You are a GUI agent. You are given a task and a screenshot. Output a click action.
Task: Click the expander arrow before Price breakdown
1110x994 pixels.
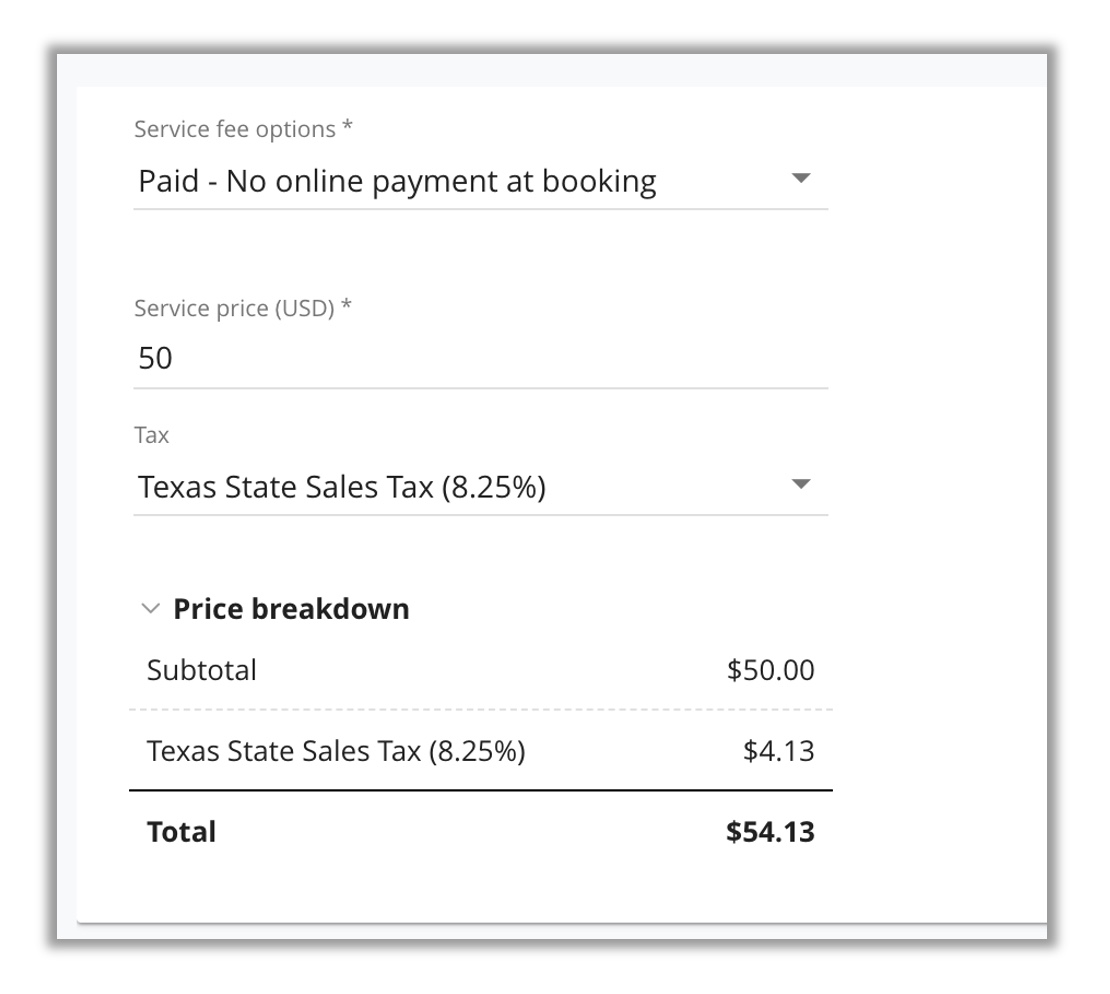150,607
